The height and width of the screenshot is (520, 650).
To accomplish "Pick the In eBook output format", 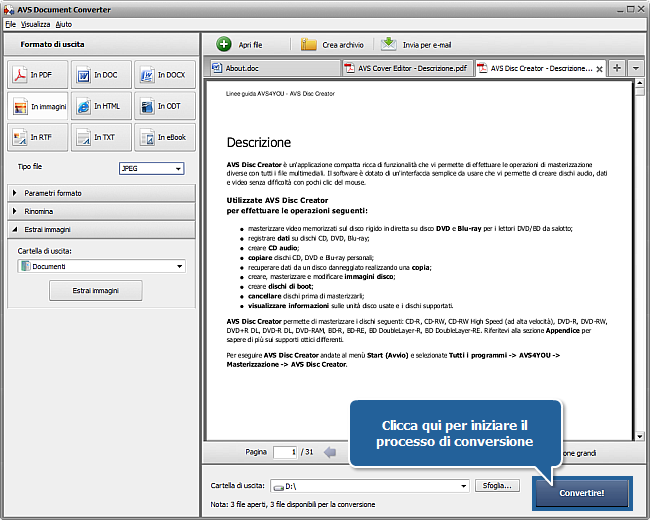I will 165,137.
